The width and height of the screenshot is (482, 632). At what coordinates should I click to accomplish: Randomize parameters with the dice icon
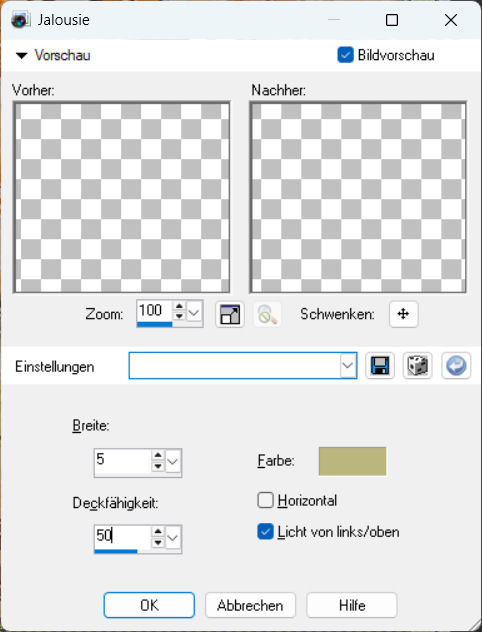pos(418,366)
